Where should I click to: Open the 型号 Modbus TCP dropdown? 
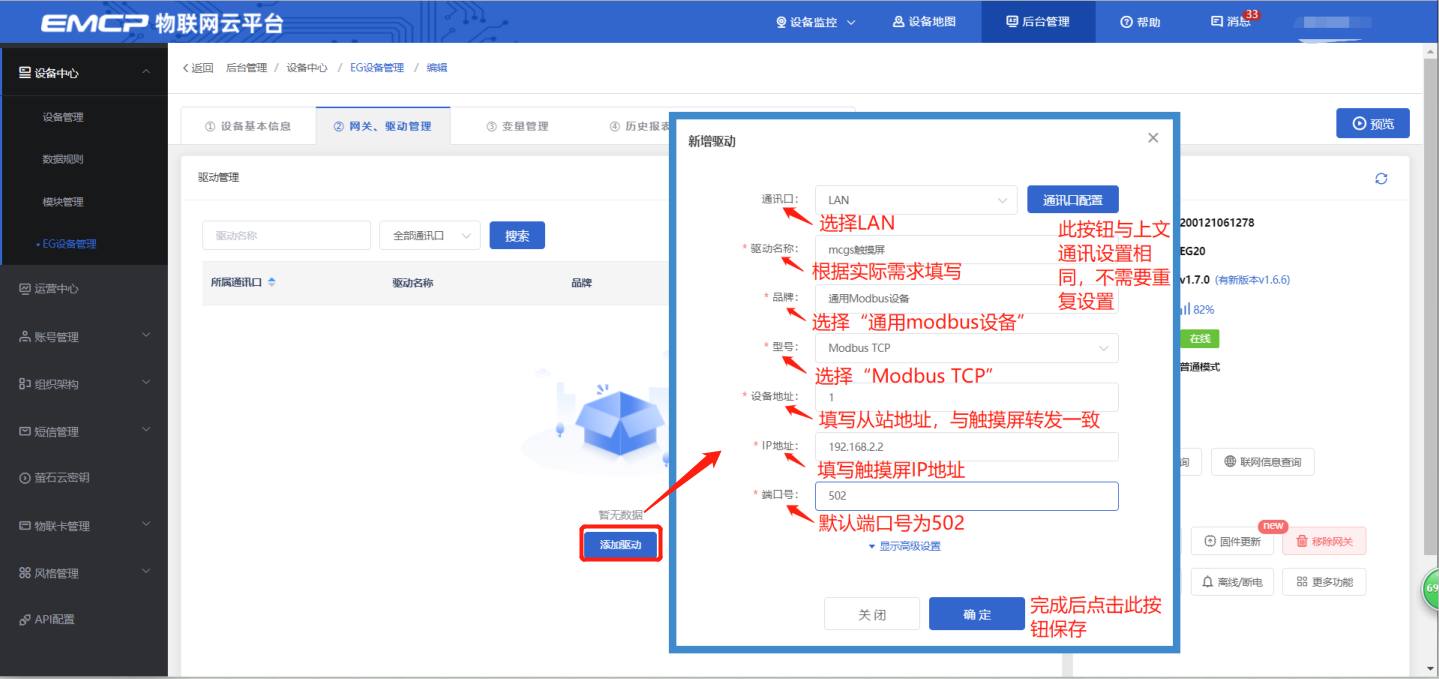[966, 348]
